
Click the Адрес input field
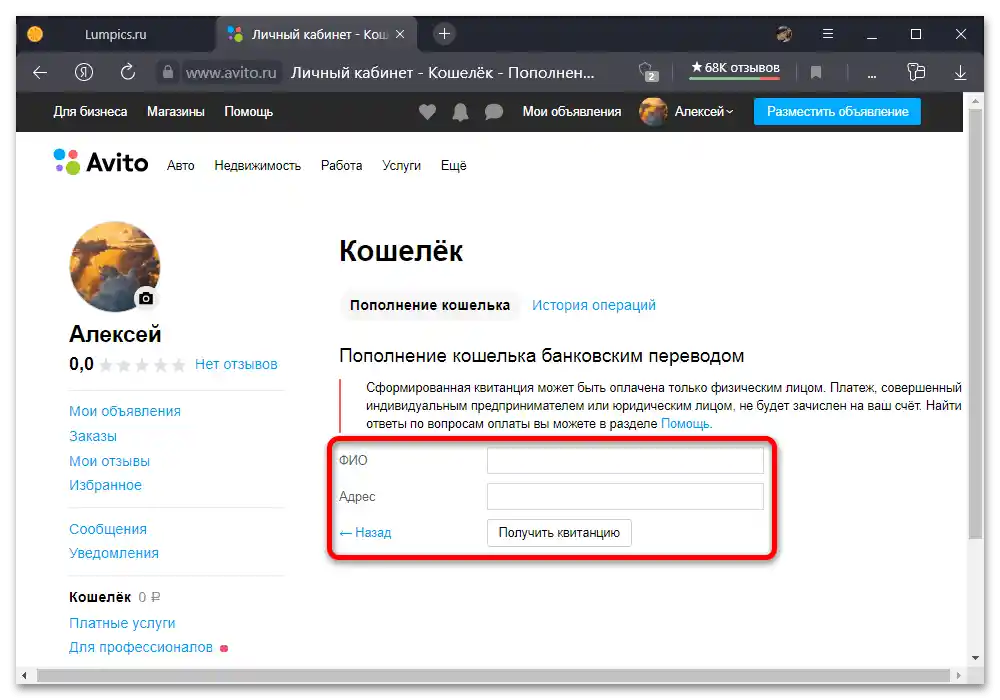(x=625, y=497)
